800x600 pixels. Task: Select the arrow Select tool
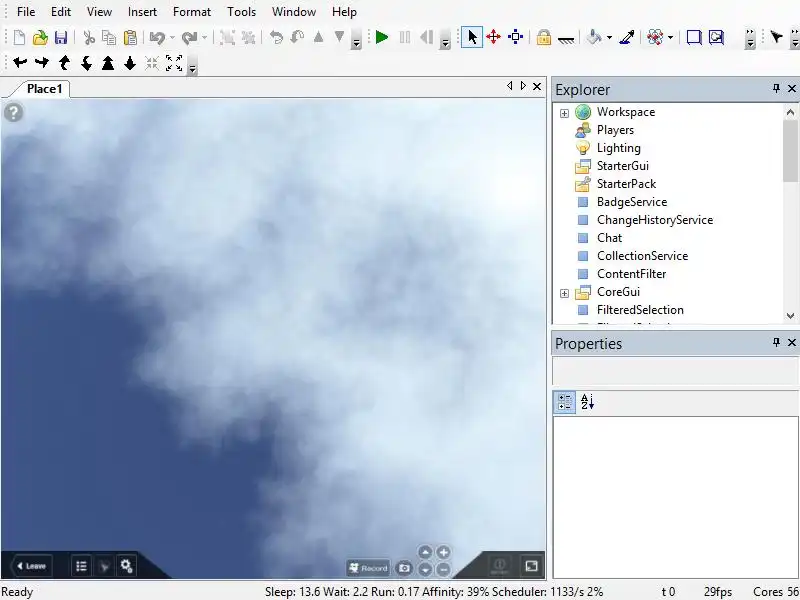(472, 37)
